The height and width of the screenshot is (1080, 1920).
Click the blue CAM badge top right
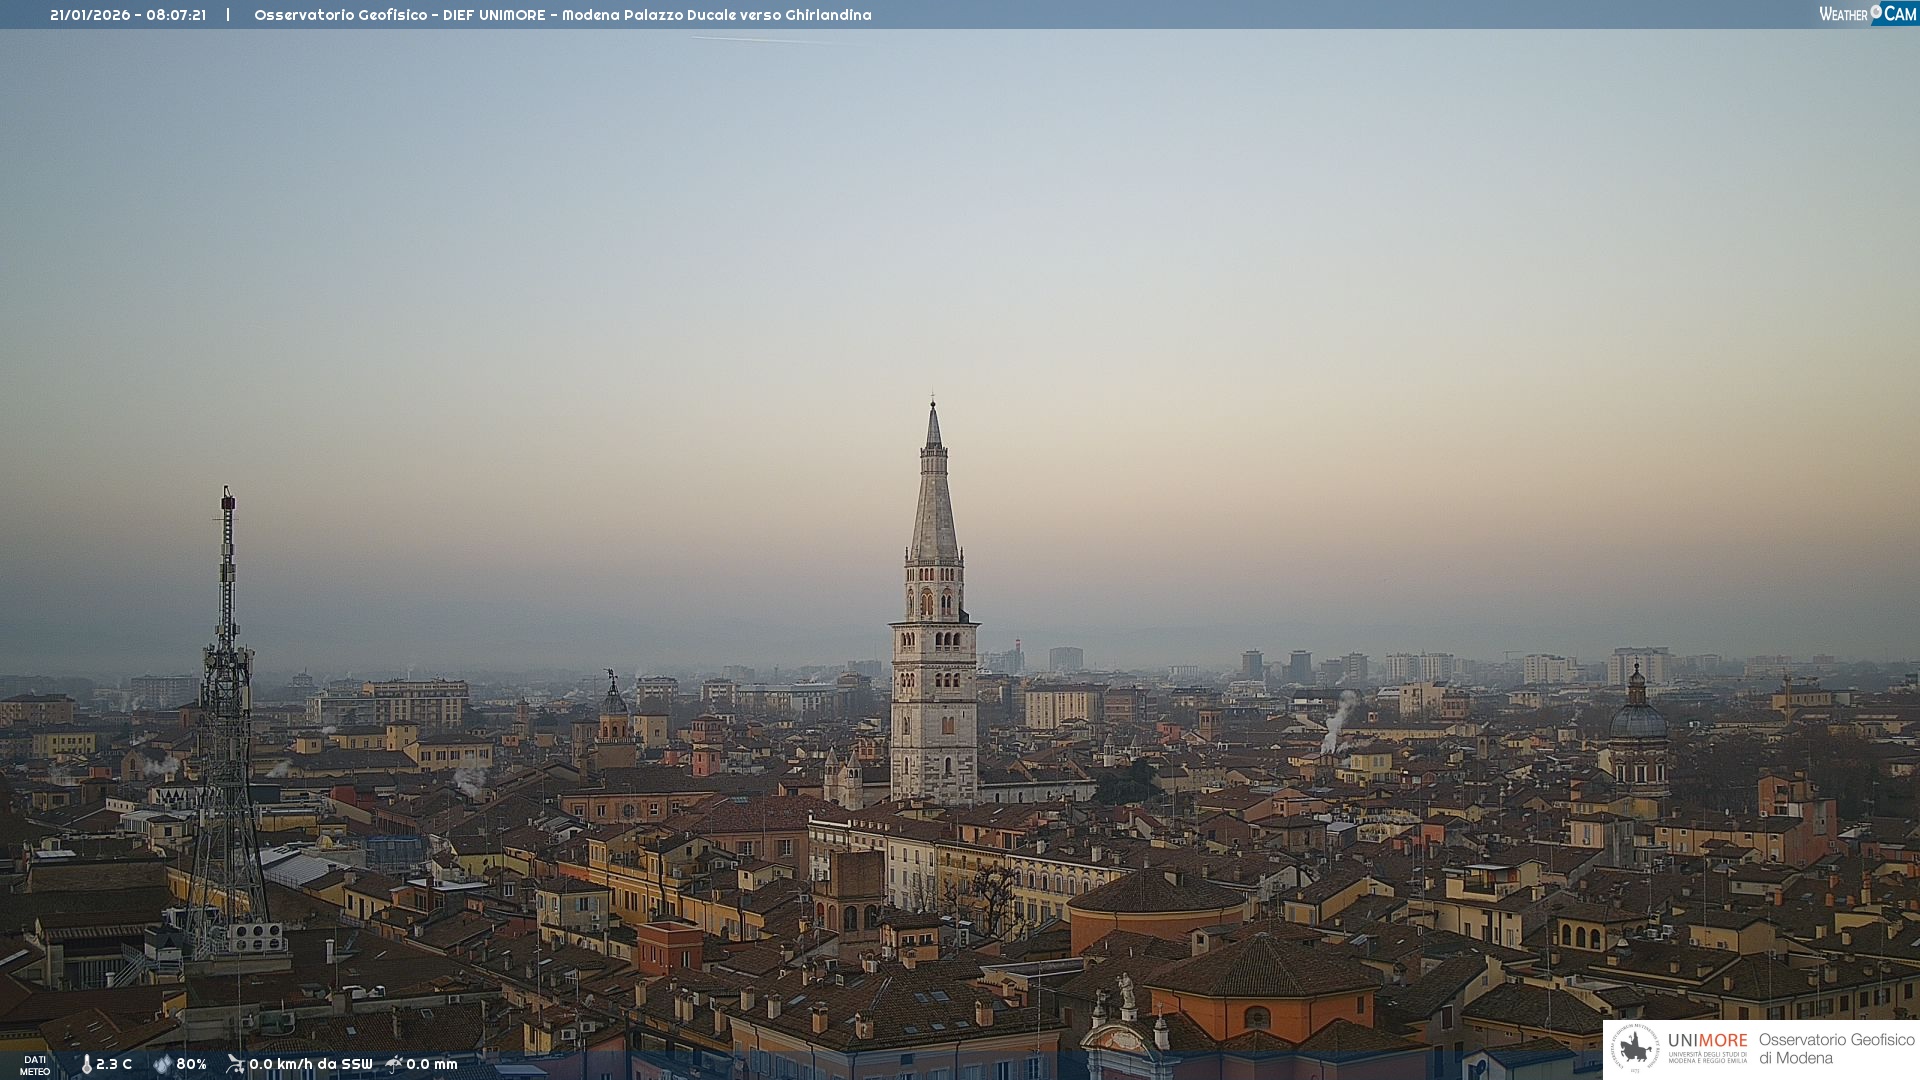pos(1899,14)
